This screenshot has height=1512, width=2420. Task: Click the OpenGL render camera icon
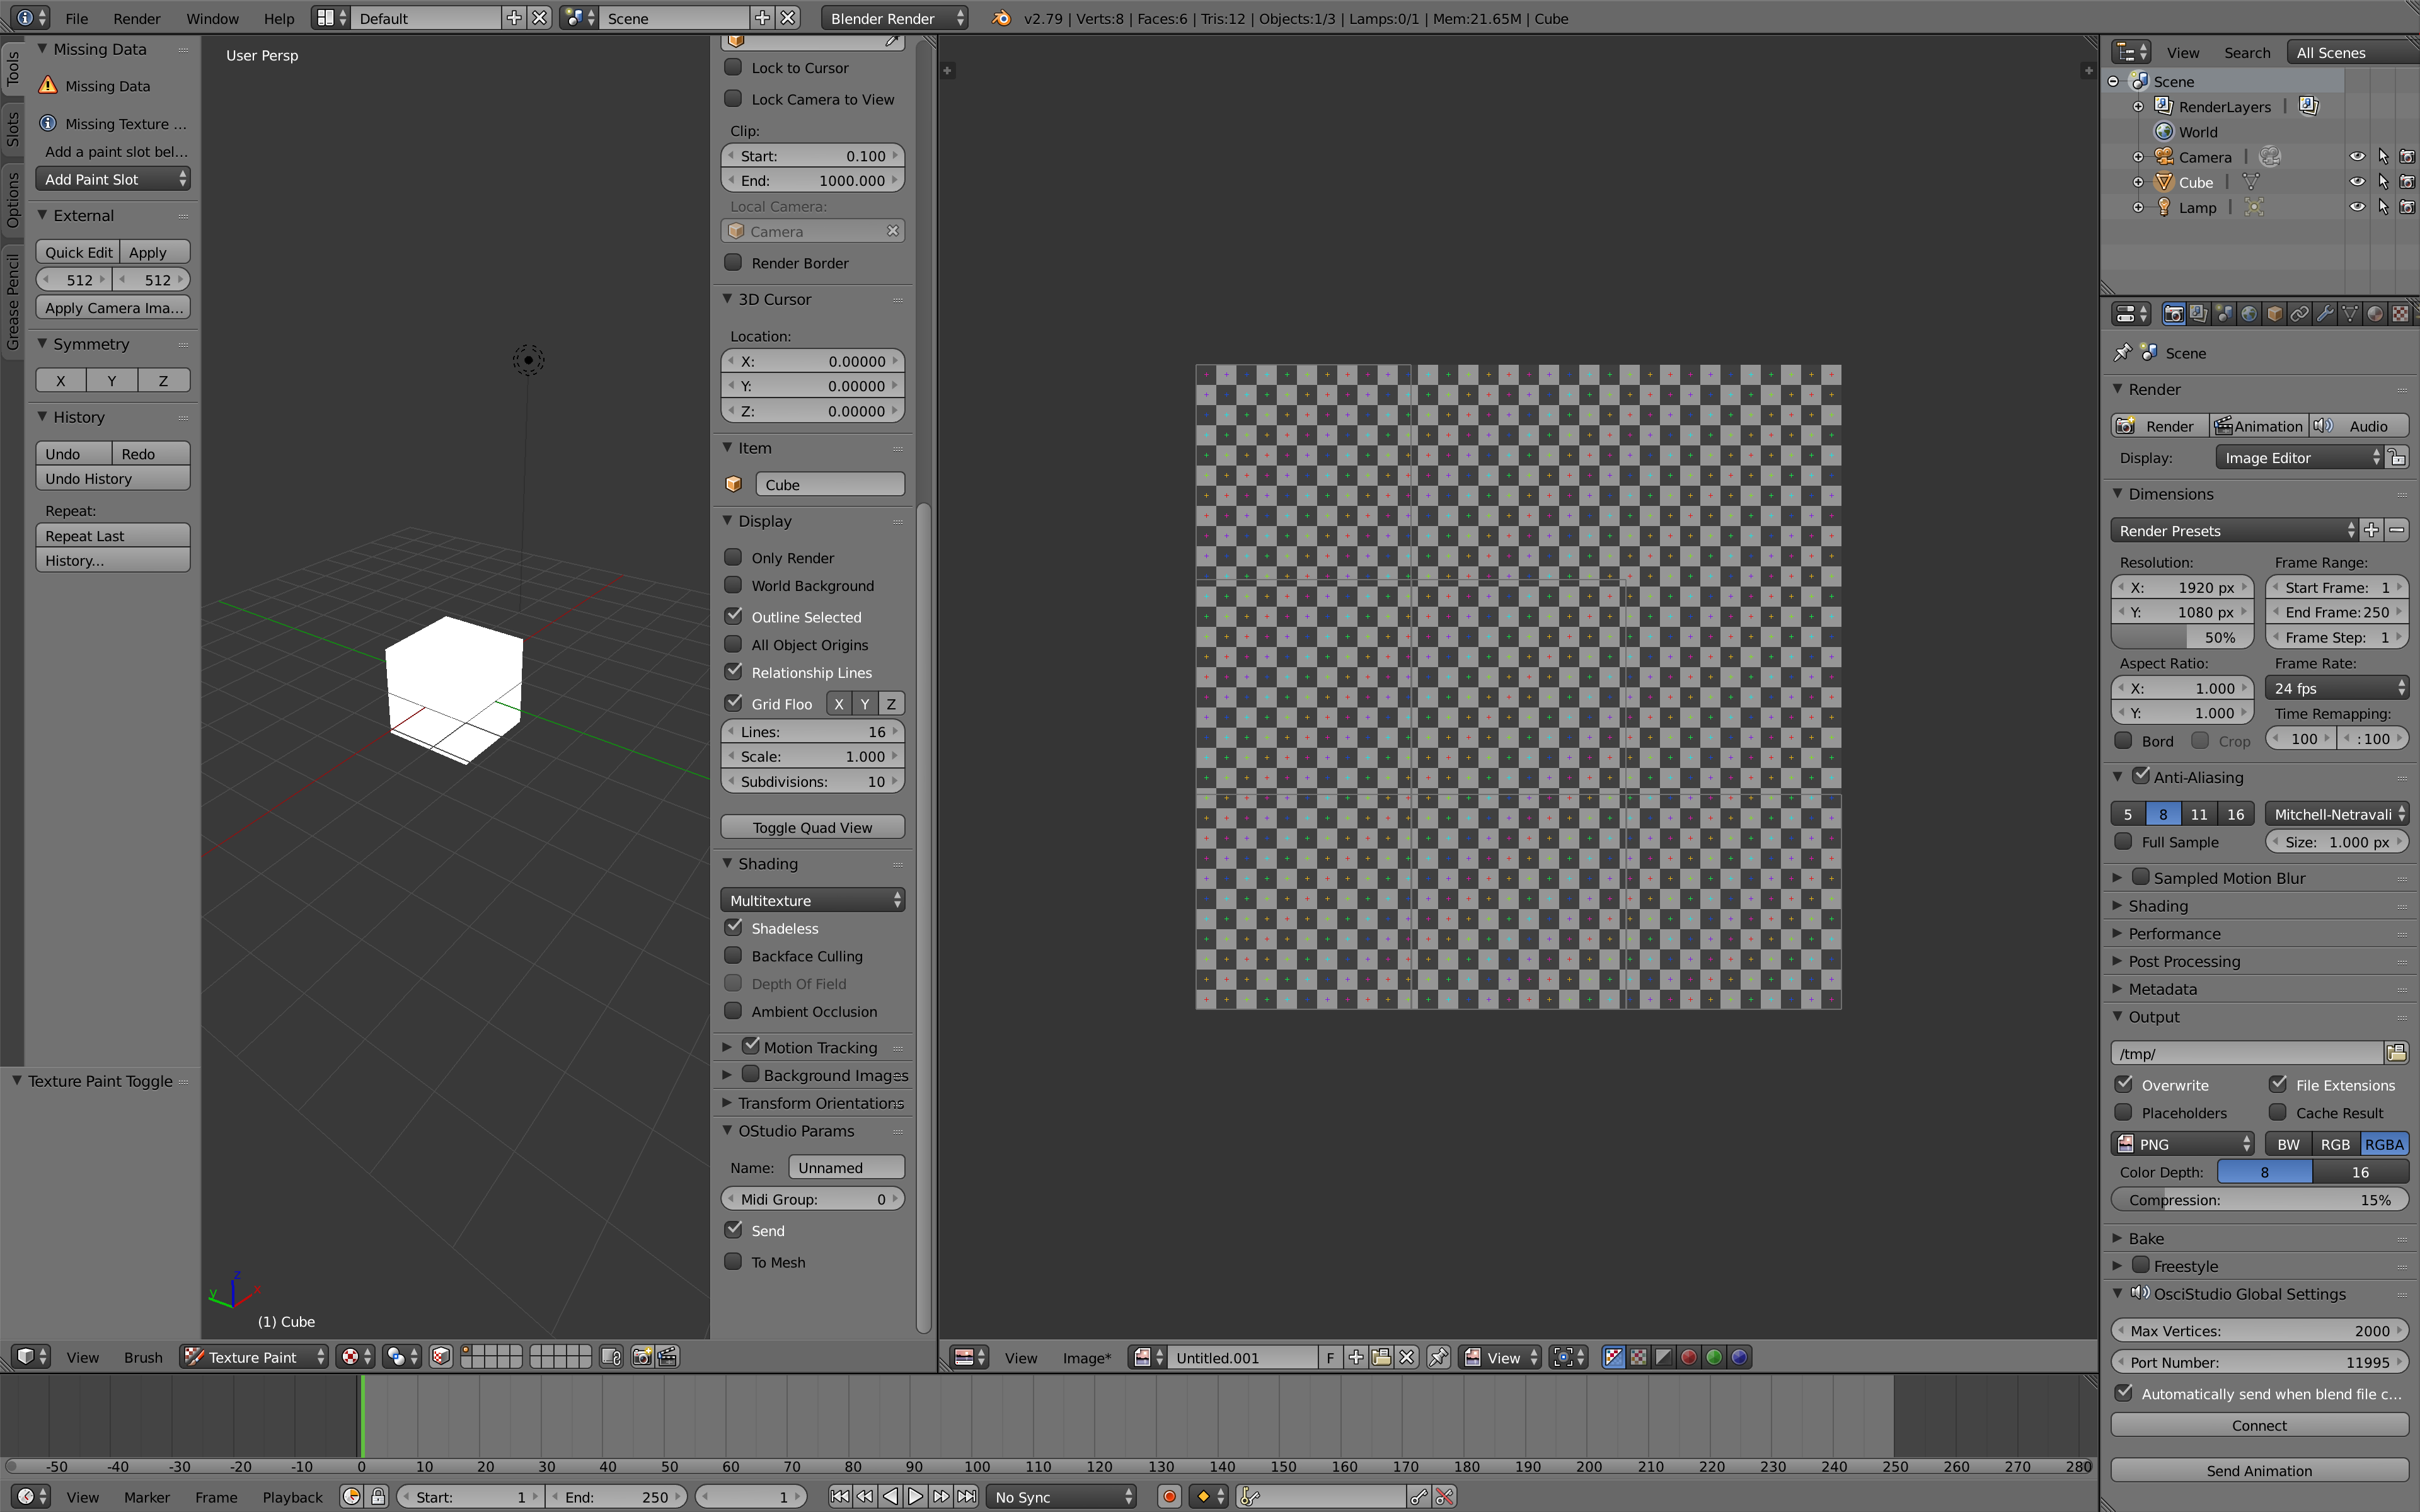coord(642,1357)
